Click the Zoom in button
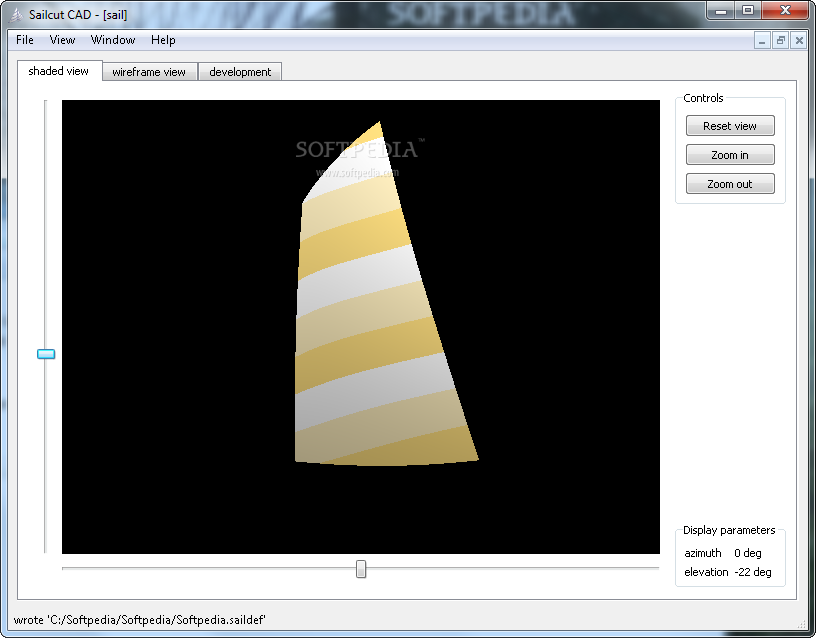This screenshot has height=638, width=816. (x=730, y=155)
